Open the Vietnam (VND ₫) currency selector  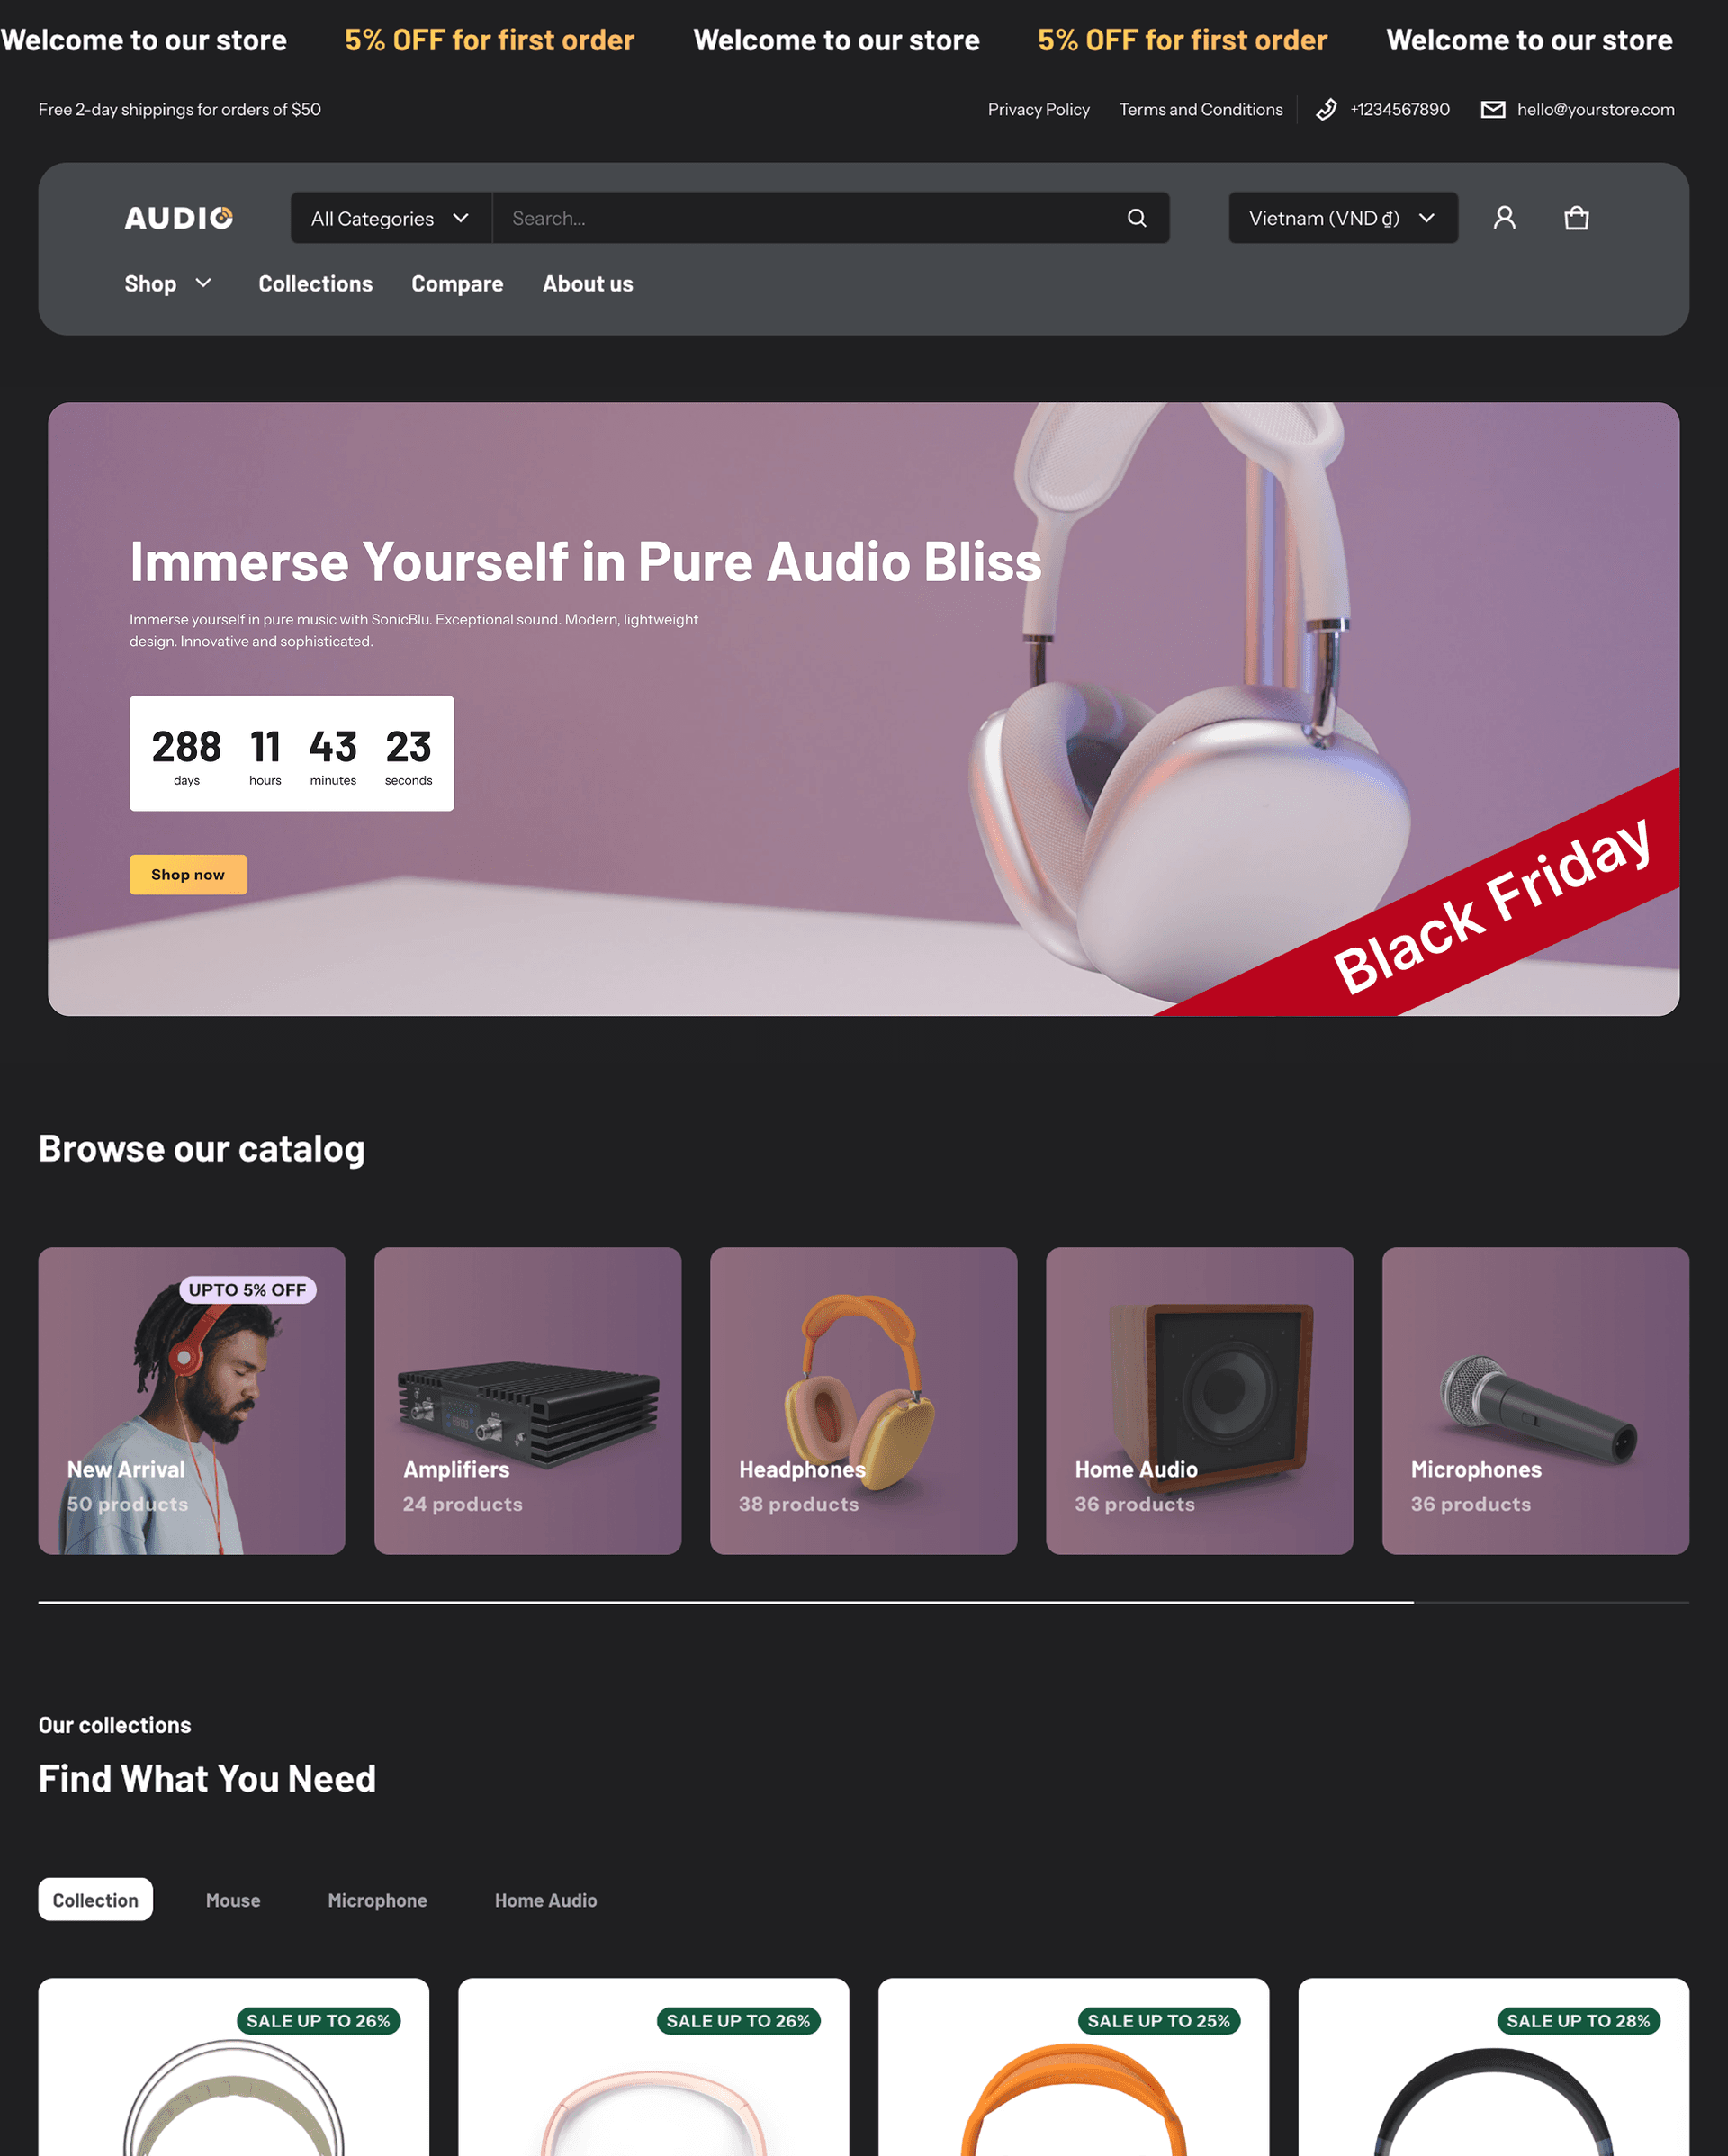[x=1343, y=218]
